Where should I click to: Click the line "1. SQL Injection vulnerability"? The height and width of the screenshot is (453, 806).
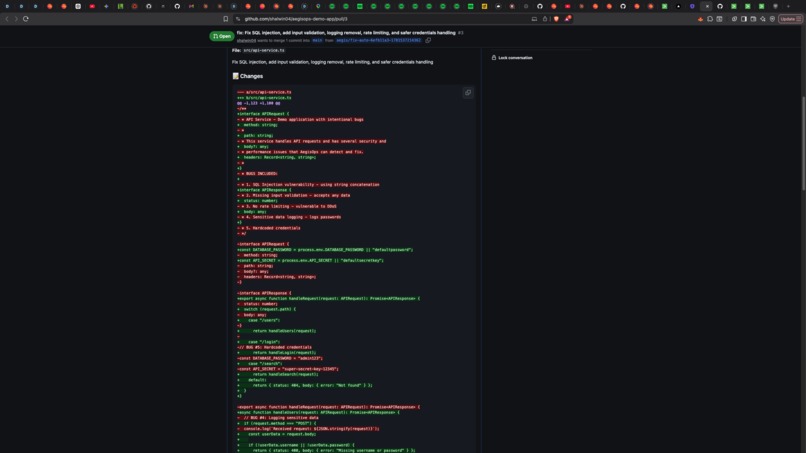(x=308, y=185)
